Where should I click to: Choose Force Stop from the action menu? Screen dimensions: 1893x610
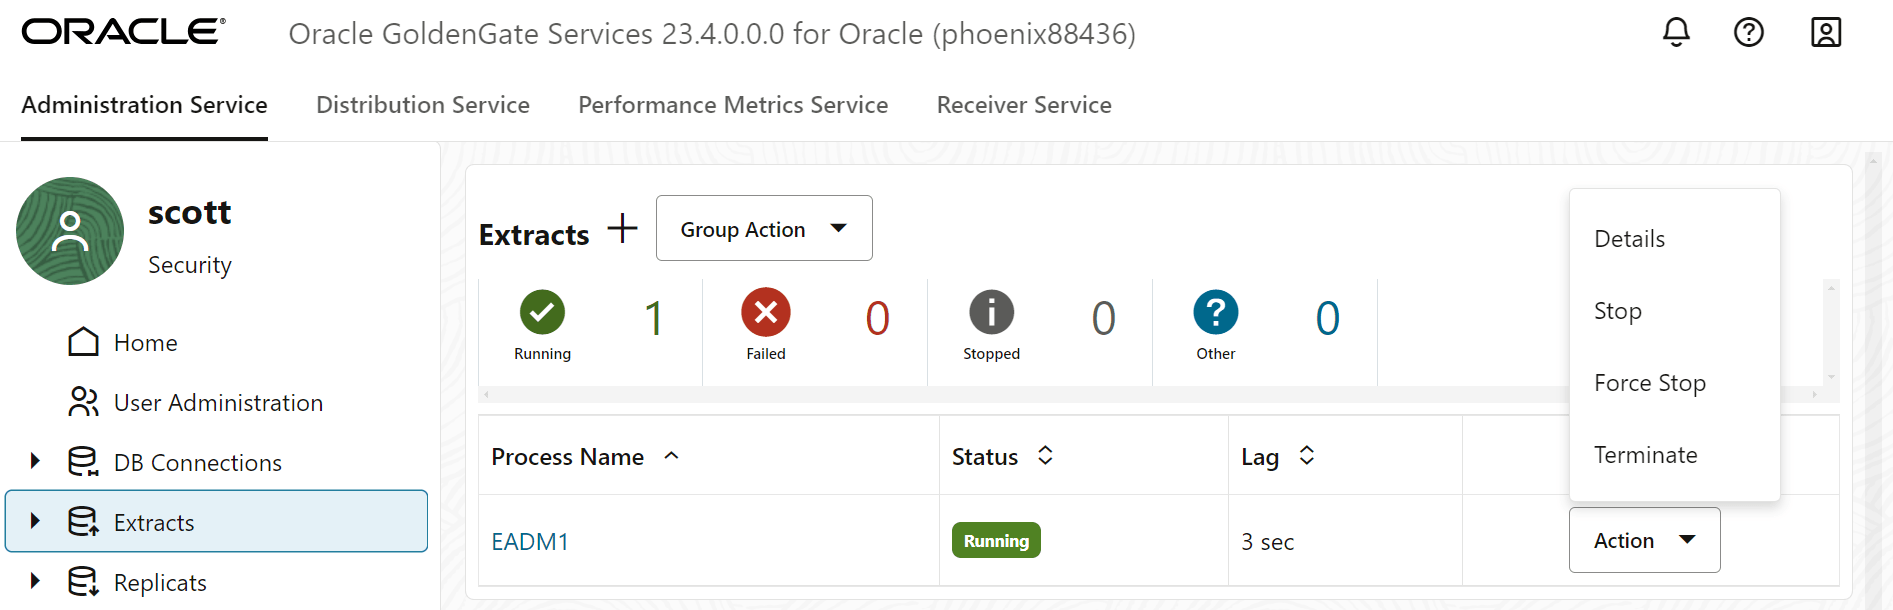tap(1649, 383)
